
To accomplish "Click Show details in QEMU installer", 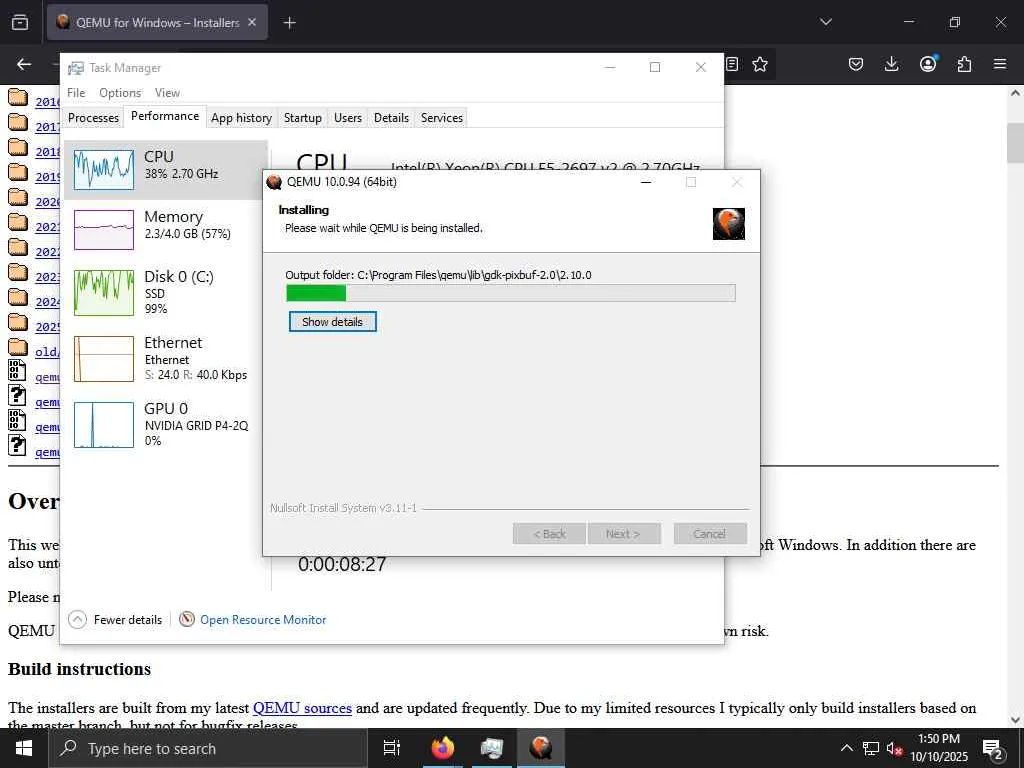I will [x=332, y=321].
